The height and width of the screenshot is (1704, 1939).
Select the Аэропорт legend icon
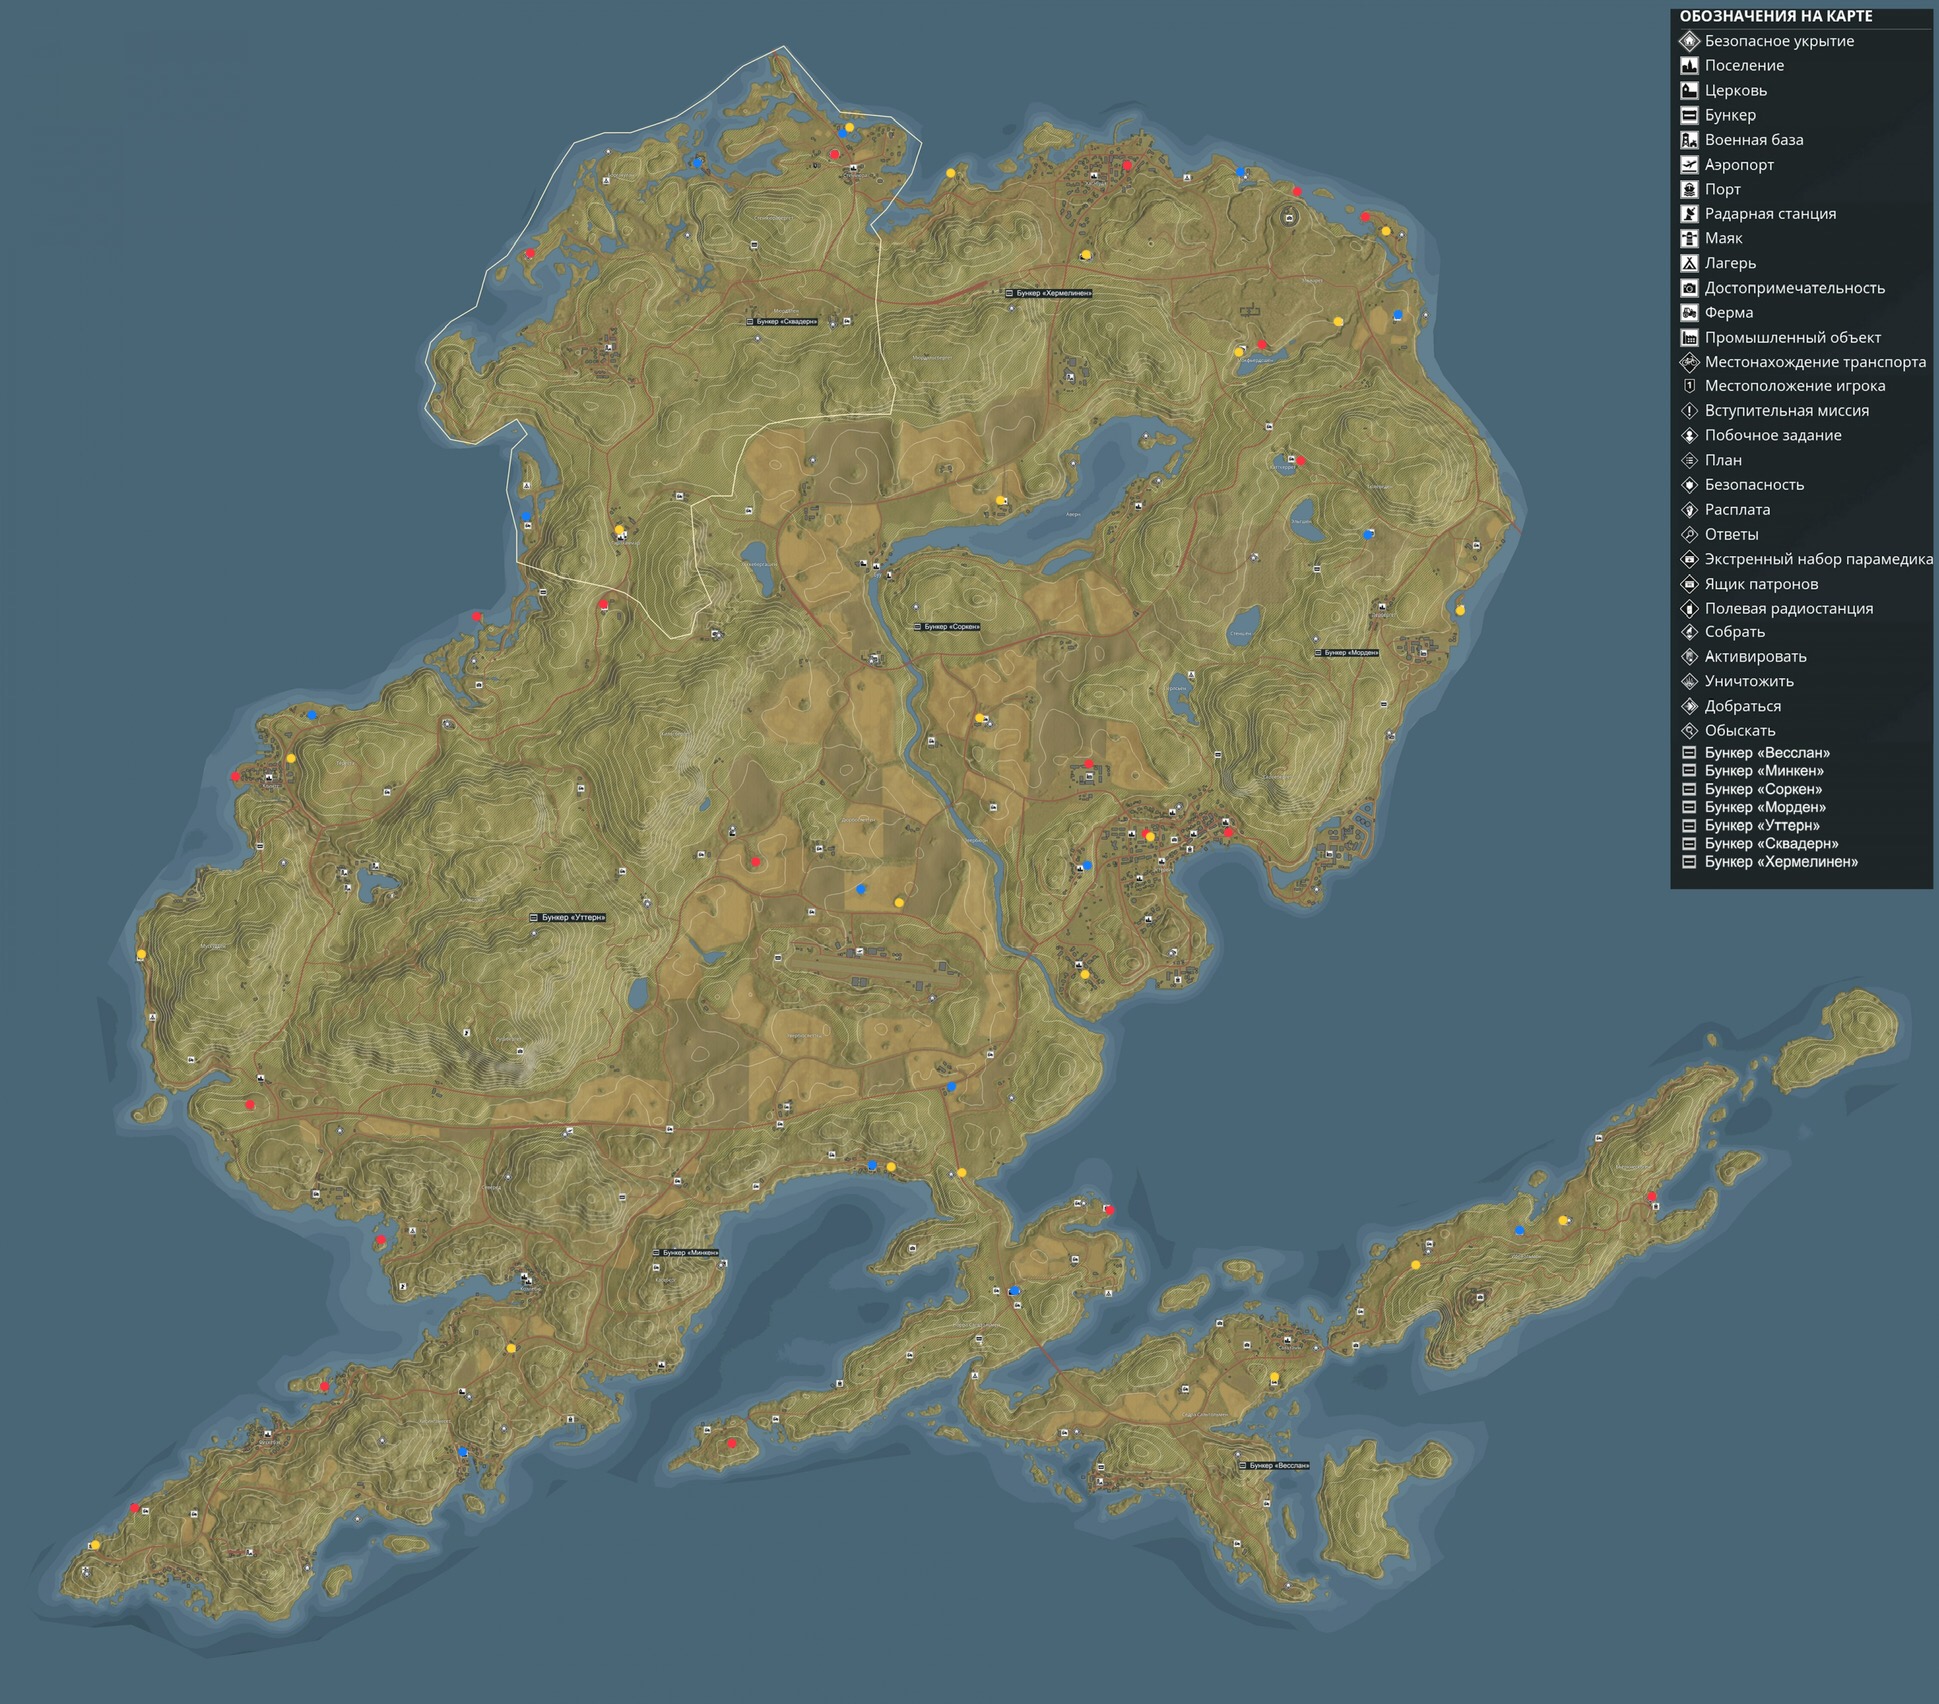click(1689, 164)
